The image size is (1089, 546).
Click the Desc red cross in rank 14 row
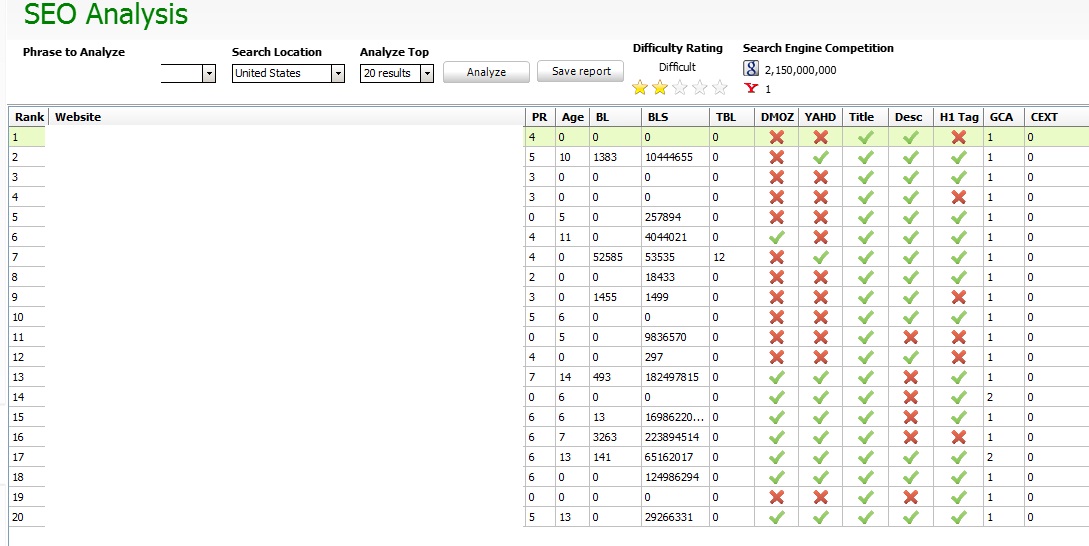(911, 397)
